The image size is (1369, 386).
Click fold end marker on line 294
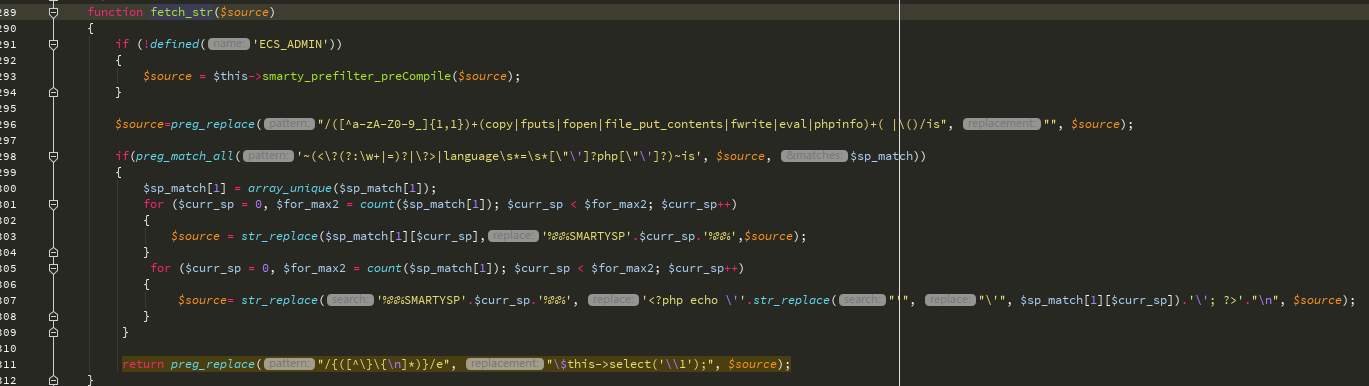click(x=54, y=92)
